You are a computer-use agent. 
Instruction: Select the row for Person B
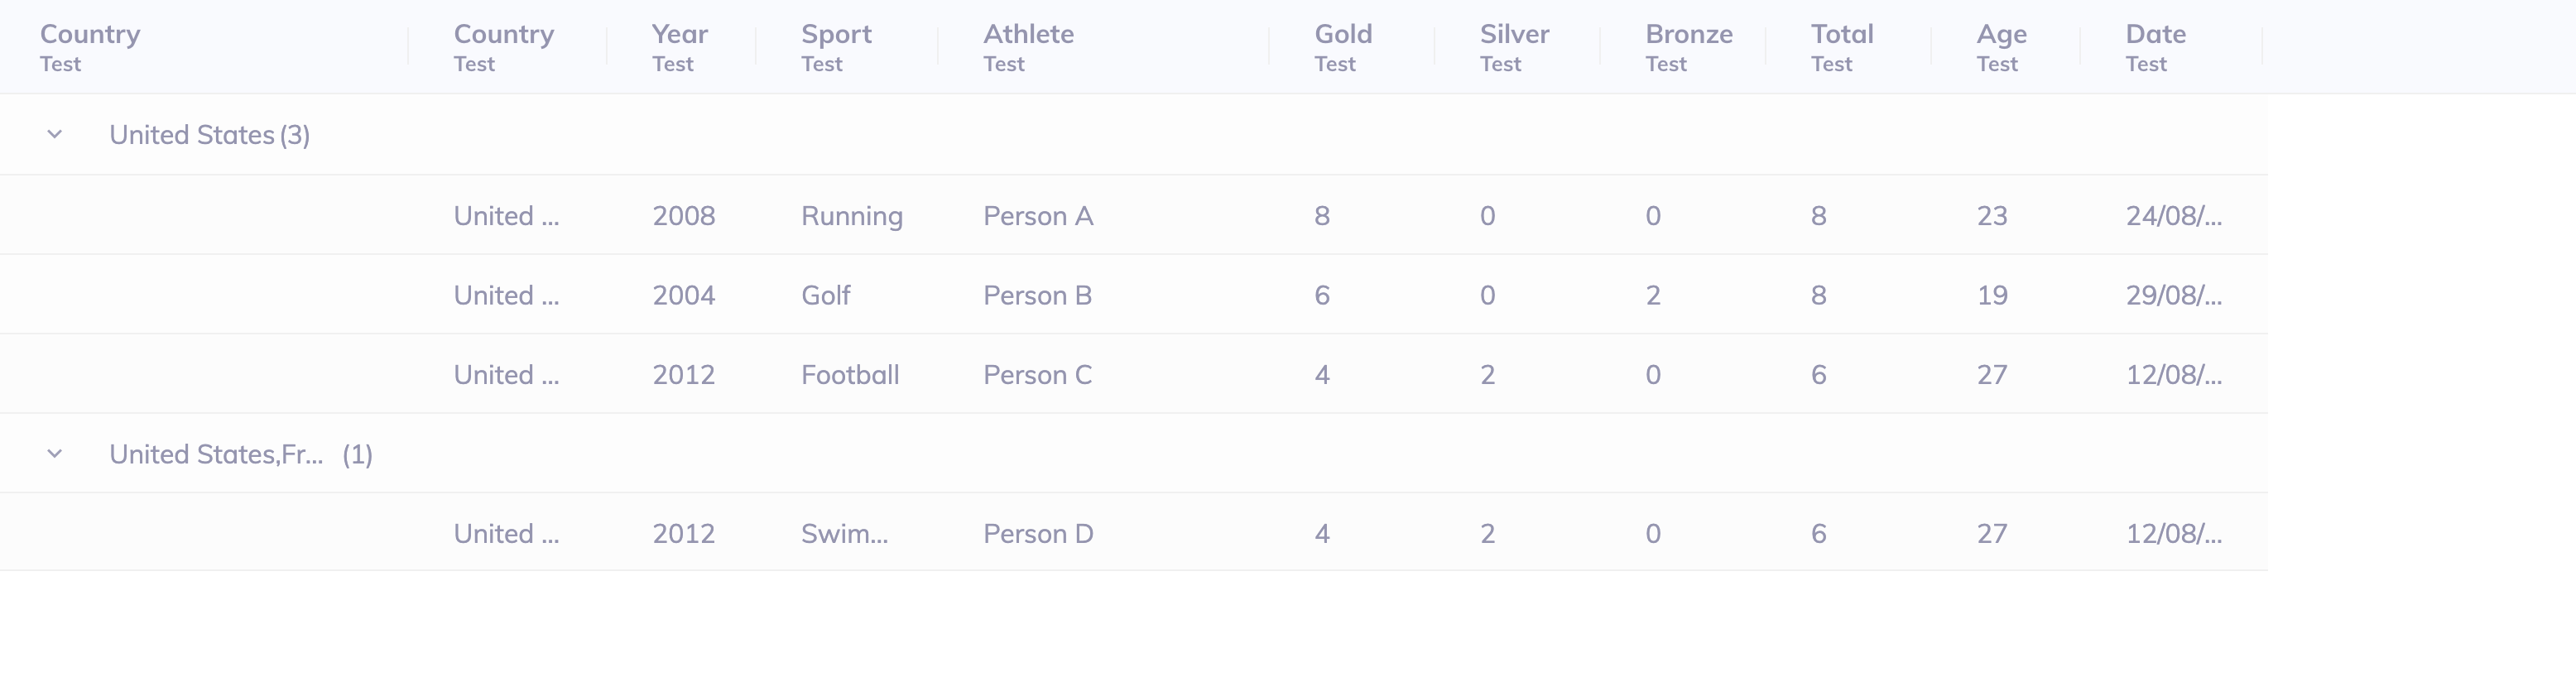coord(1037,294)
